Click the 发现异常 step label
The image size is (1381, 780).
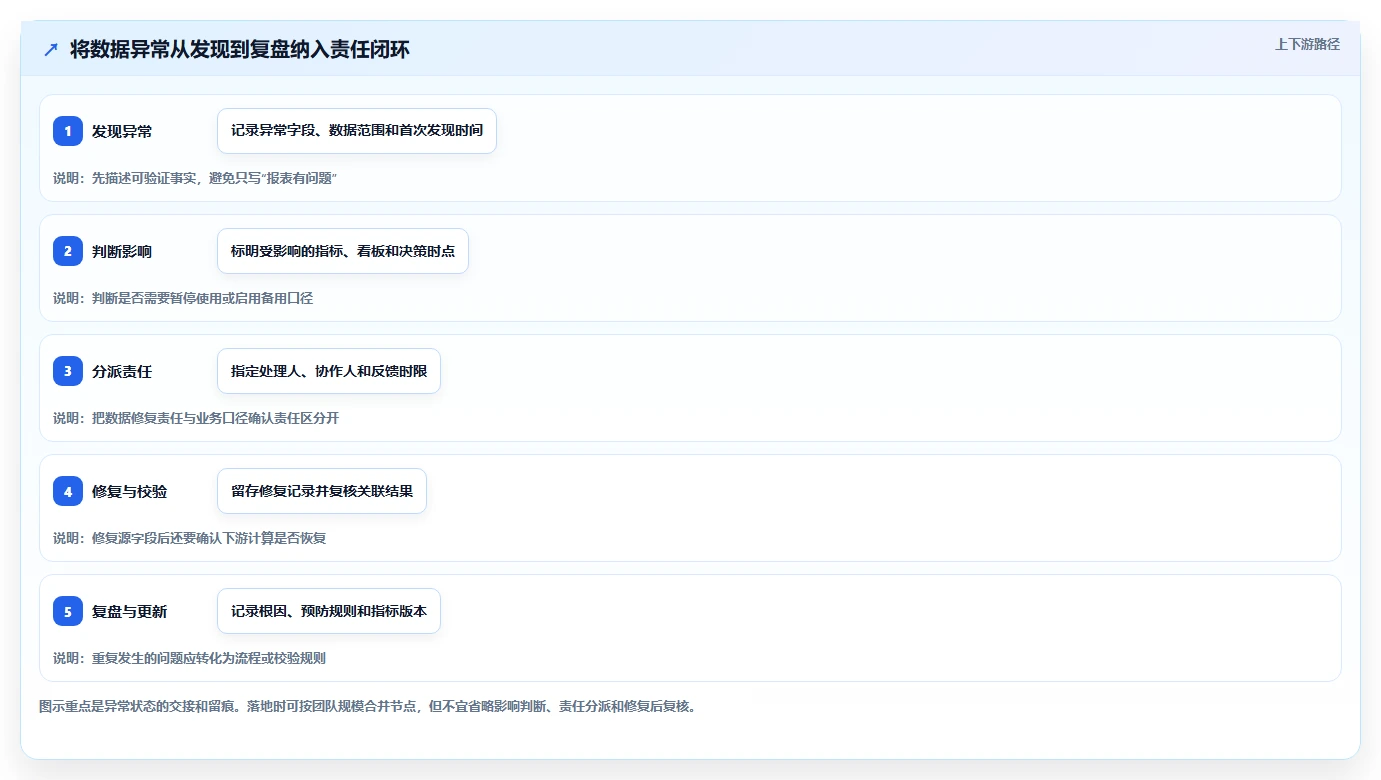(122, 131)
